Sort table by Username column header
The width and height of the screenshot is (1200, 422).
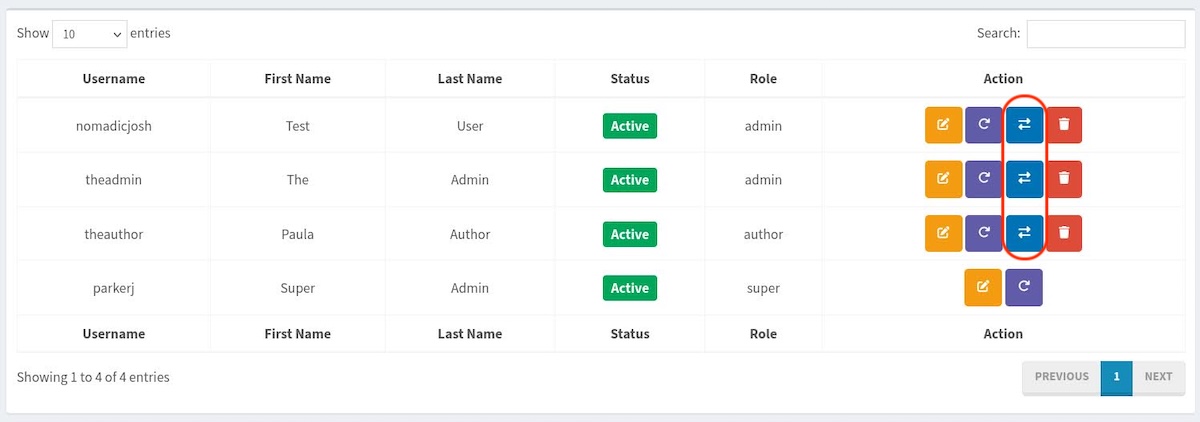114,79
